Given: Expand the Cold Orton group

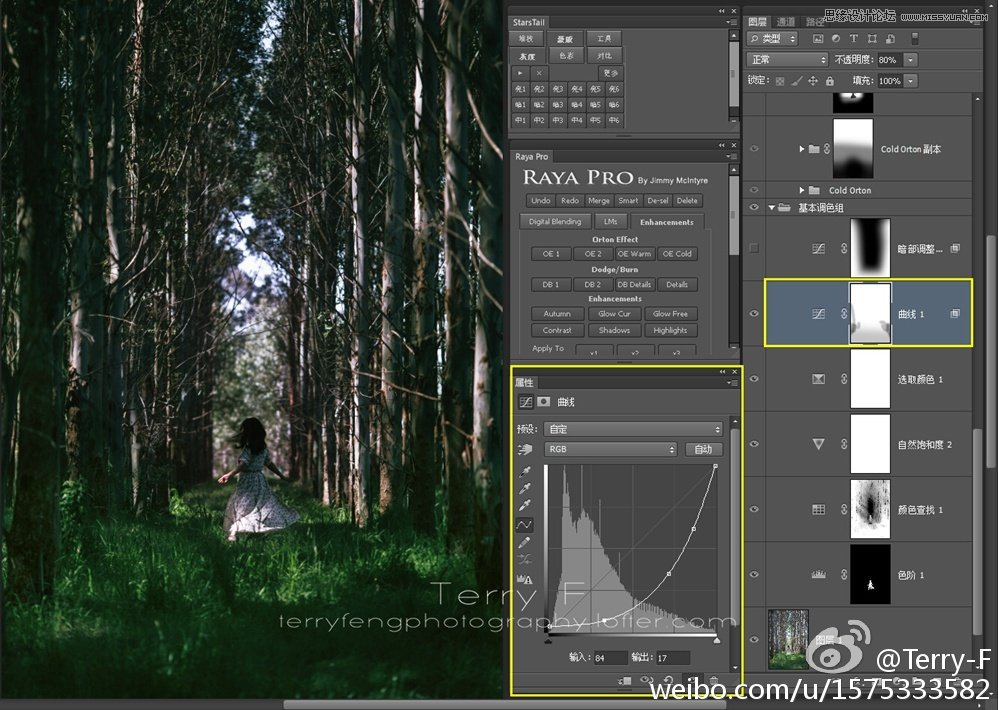Looking at the screenshot, I should pyautogui.click(x=802, y=190).
